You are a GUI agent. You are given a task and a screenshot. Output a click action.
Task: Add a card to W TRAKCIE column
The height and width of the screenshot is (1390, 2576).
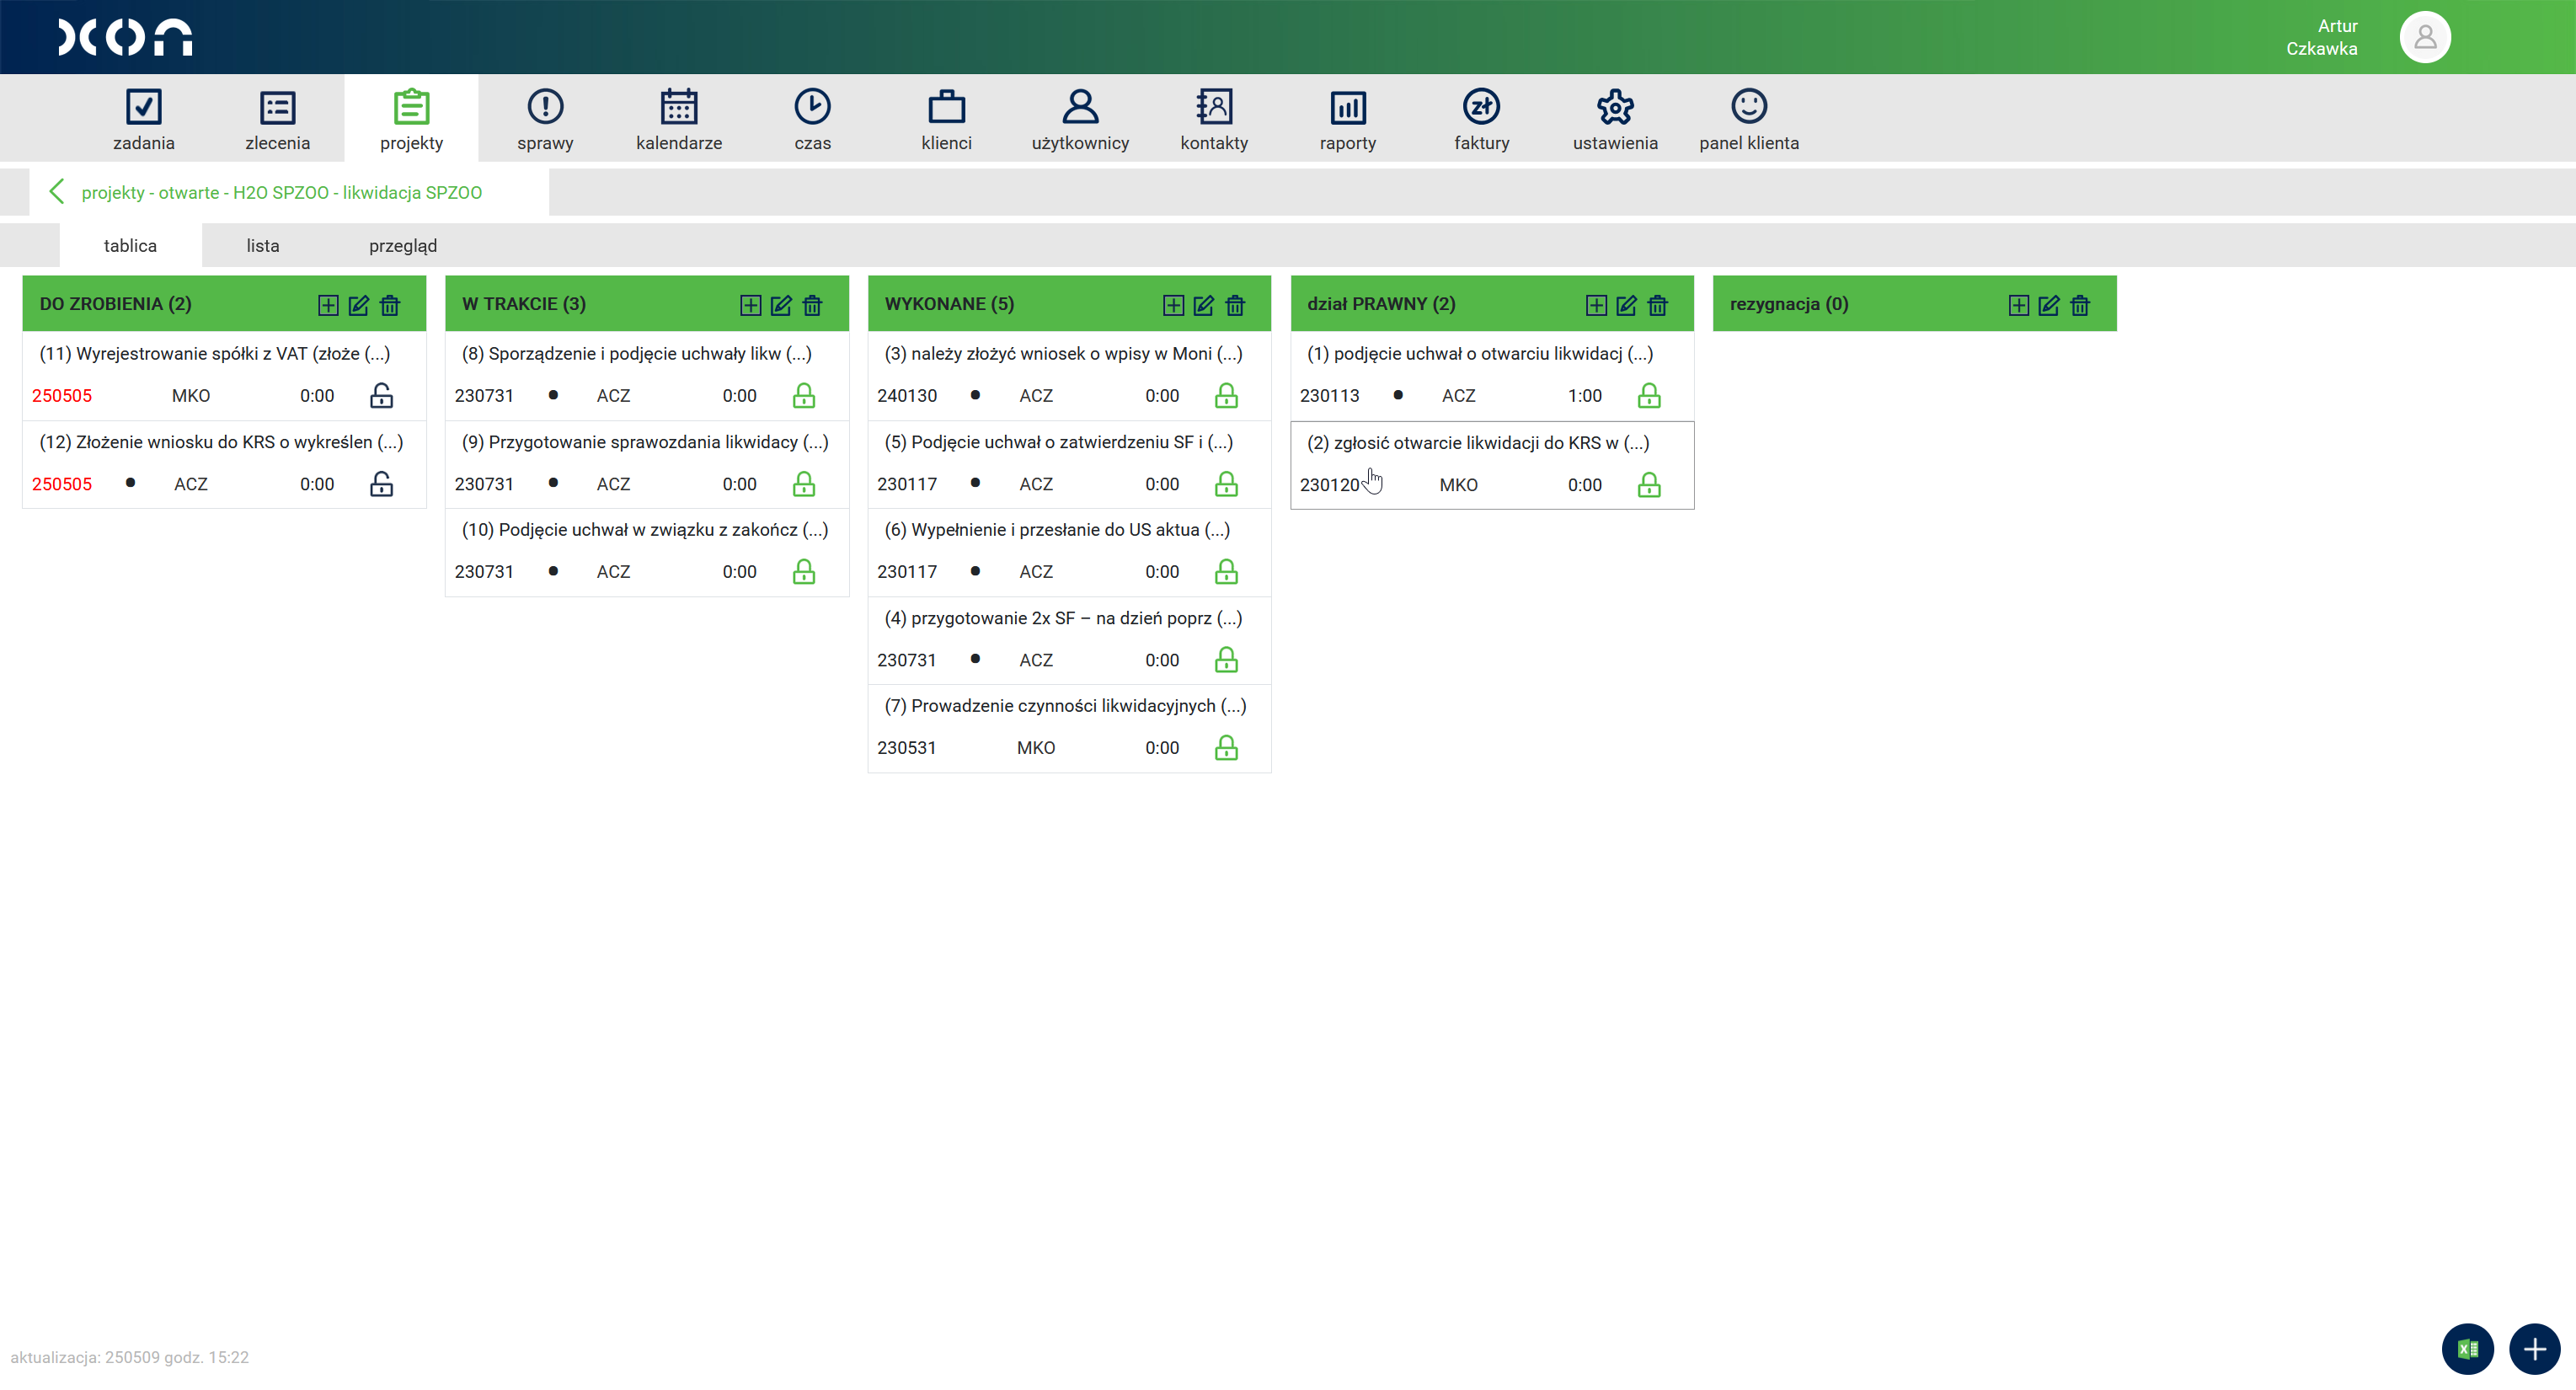(751, 305)
